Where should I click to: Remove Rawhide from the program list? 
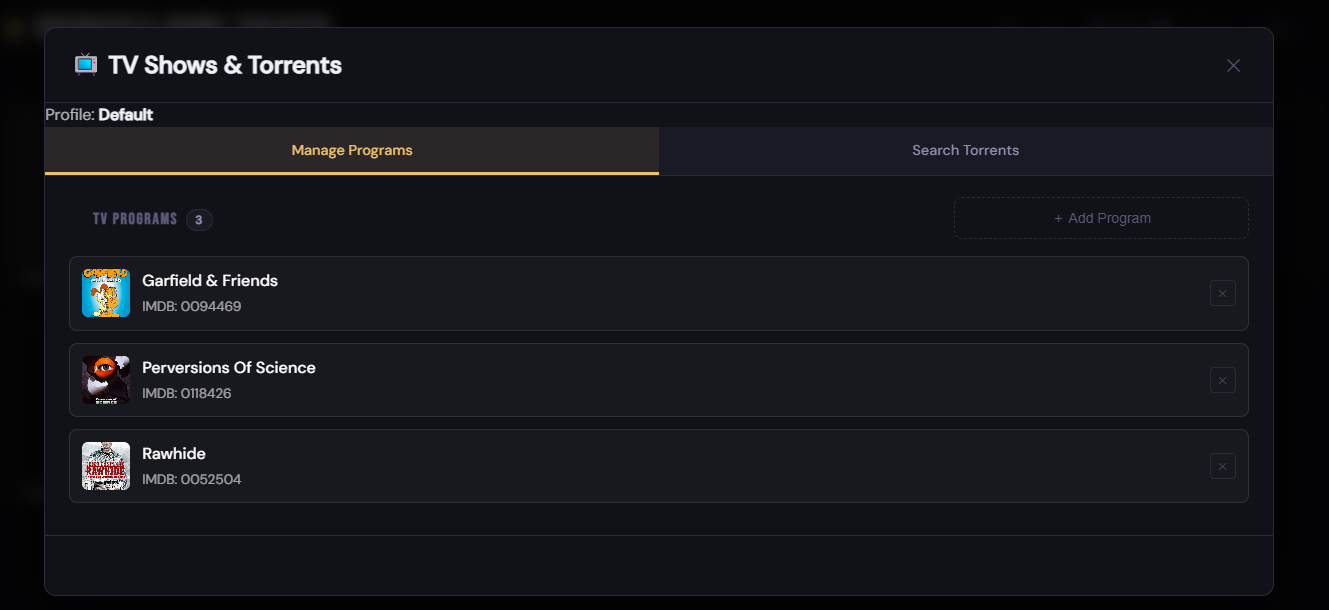point(1222,466)
